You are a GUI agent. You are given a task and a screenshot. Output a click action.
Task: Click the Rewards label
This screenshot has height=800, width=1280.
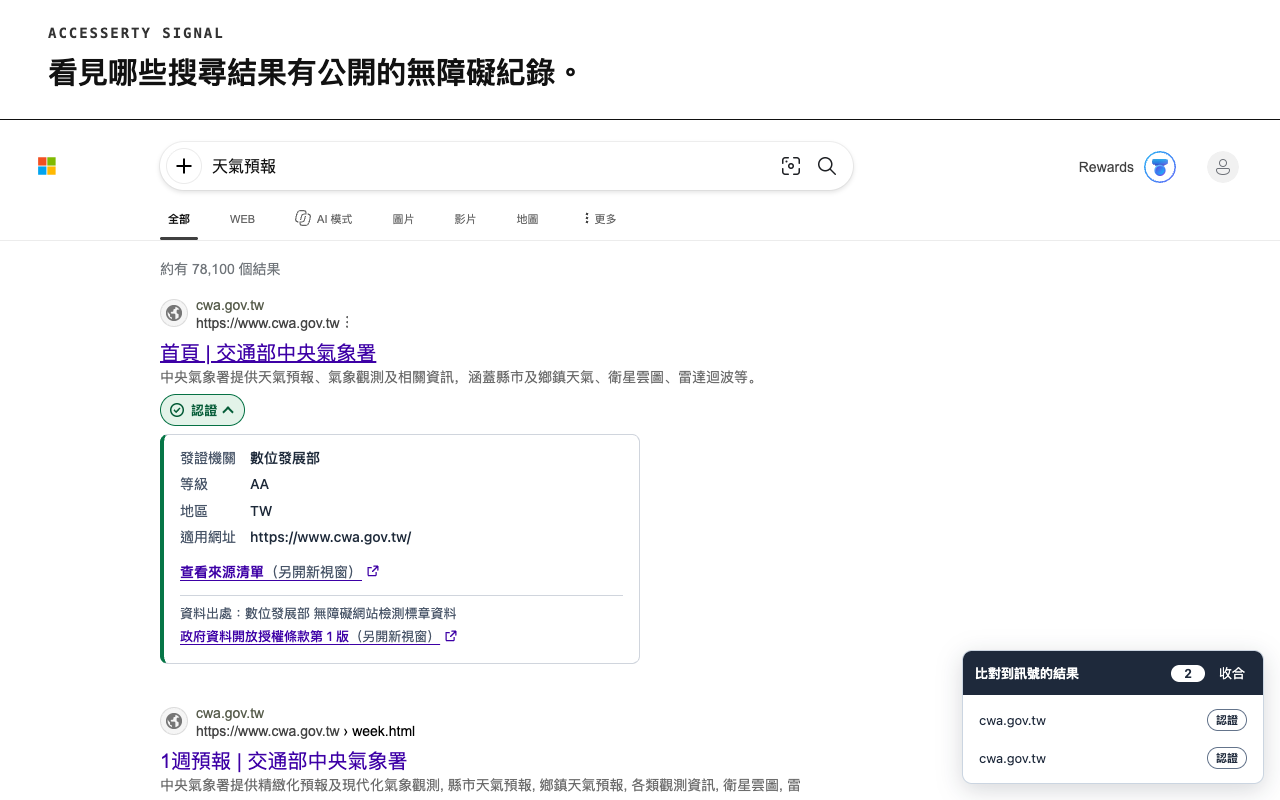pos(1106,167)
